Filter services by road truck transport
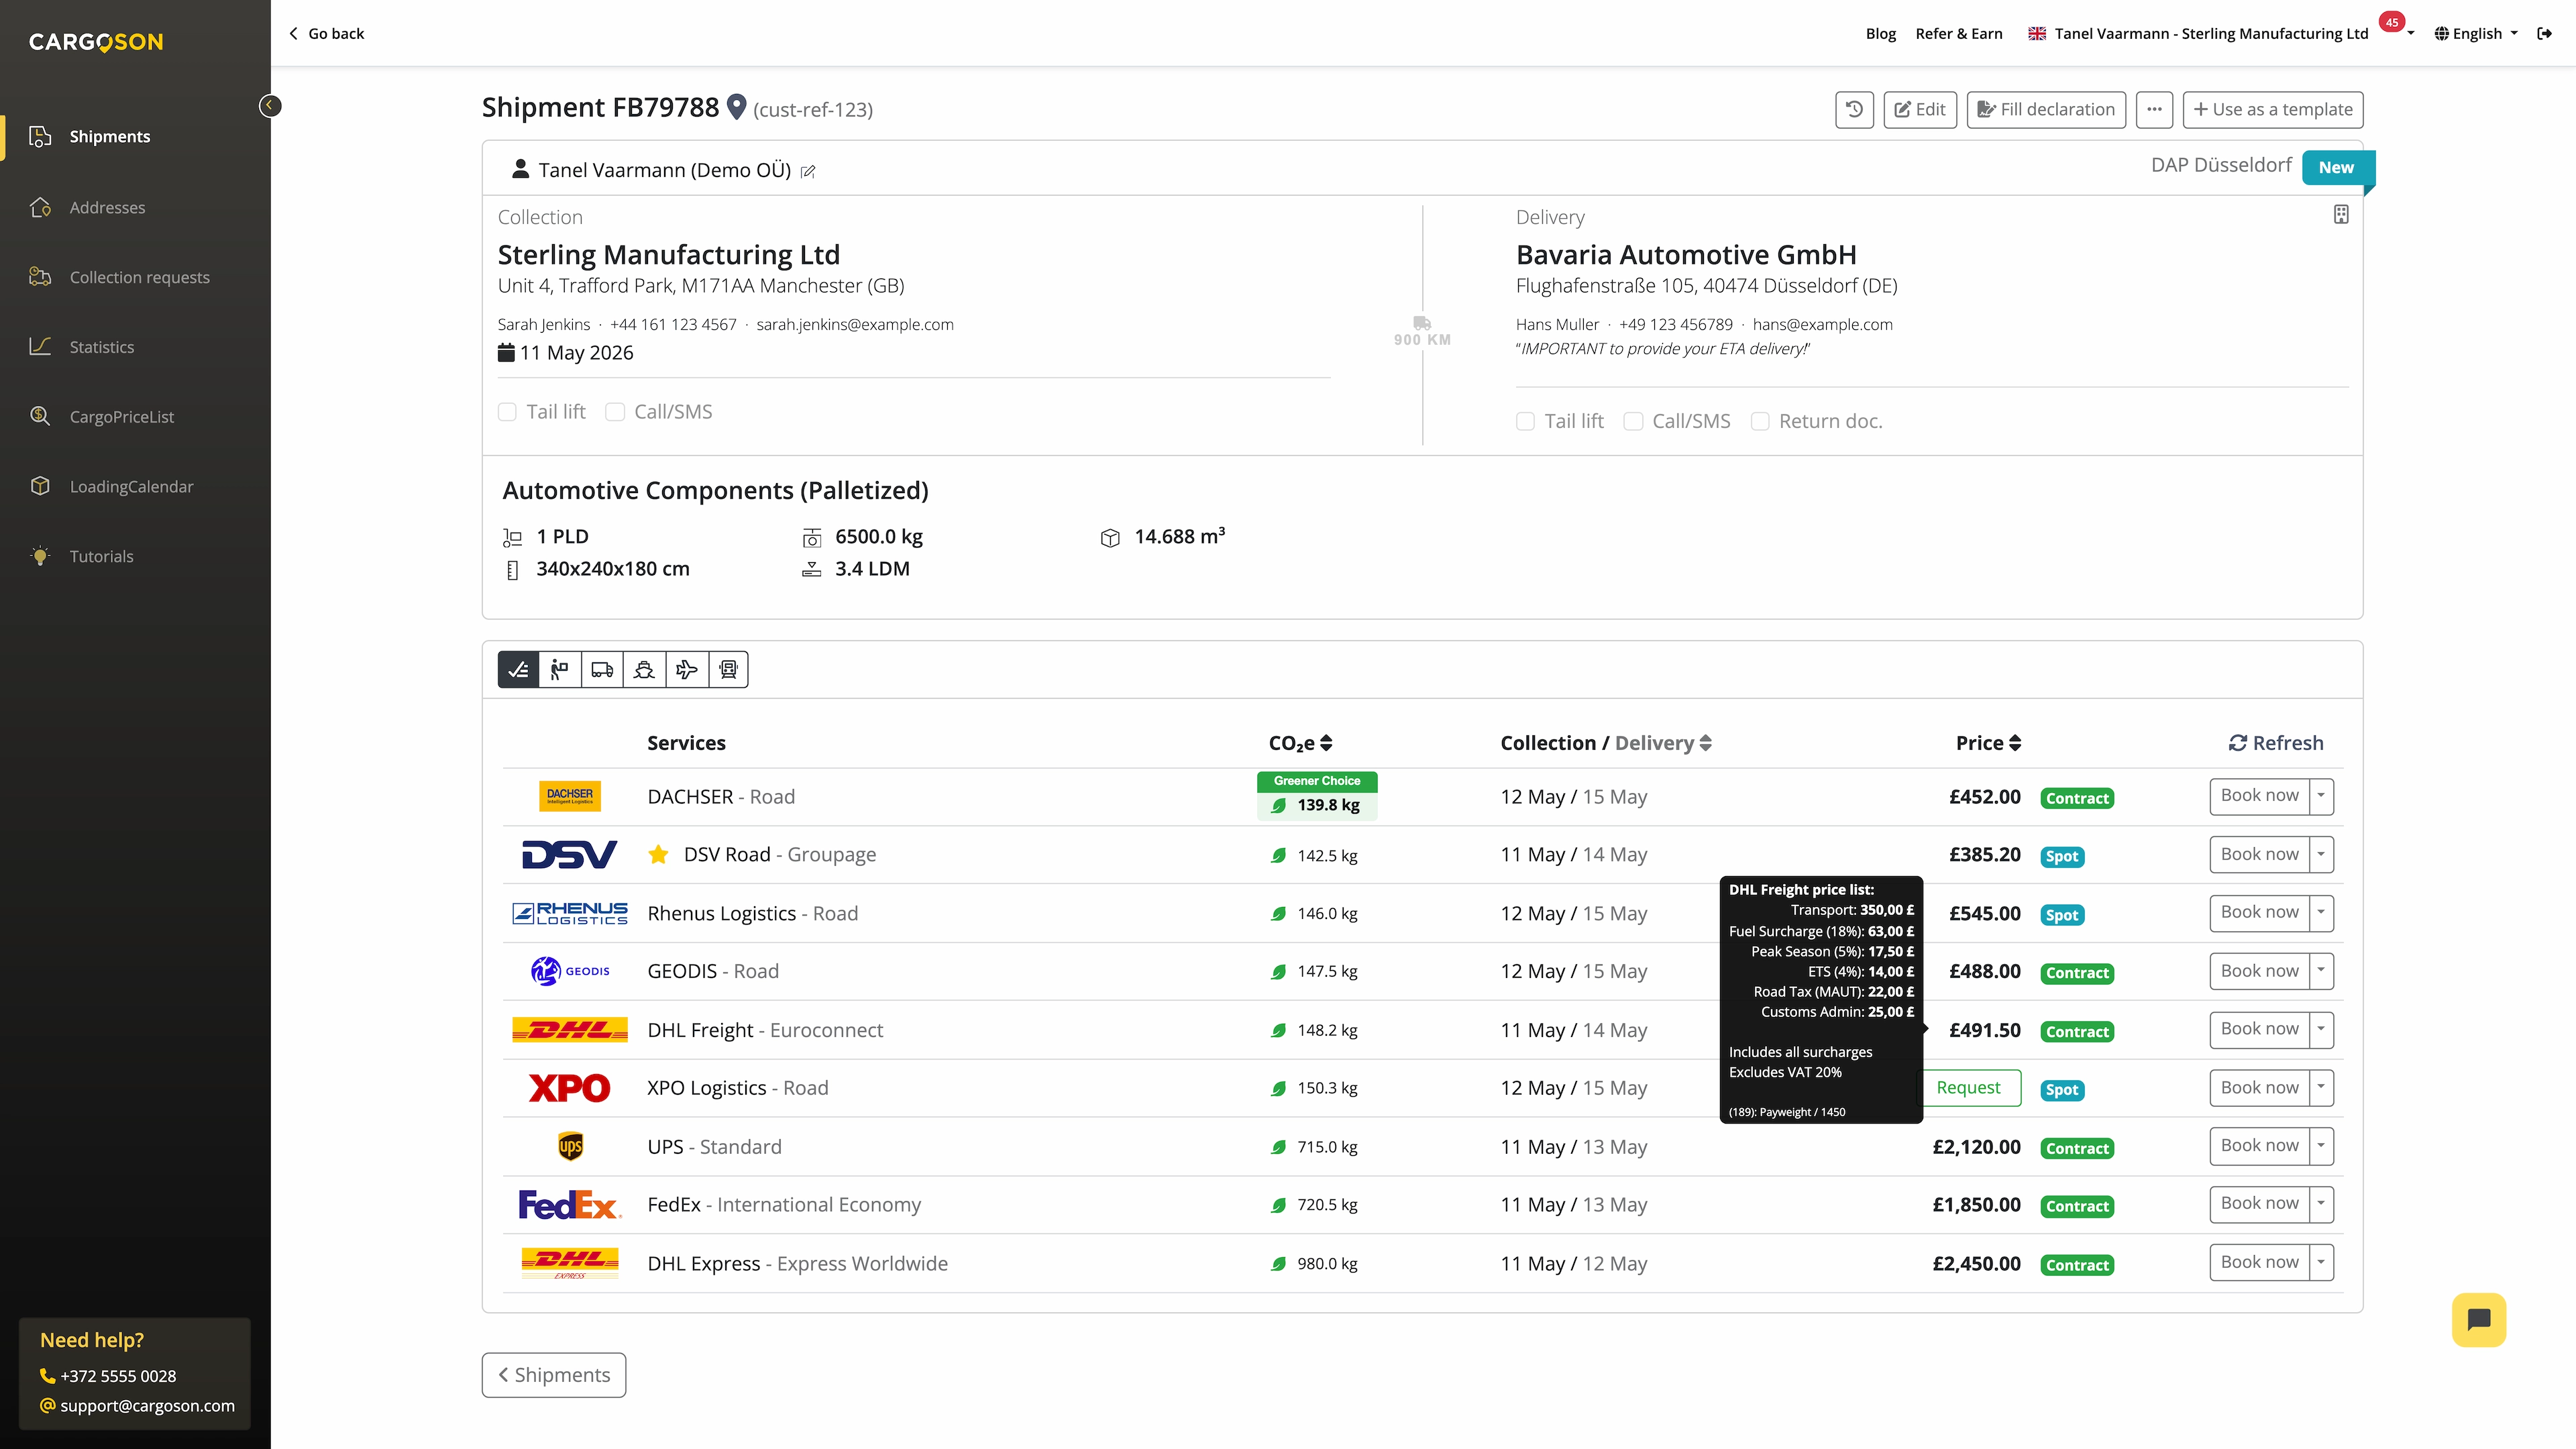The height and width of the screenshot is (1449, 2576). (602, 669)
